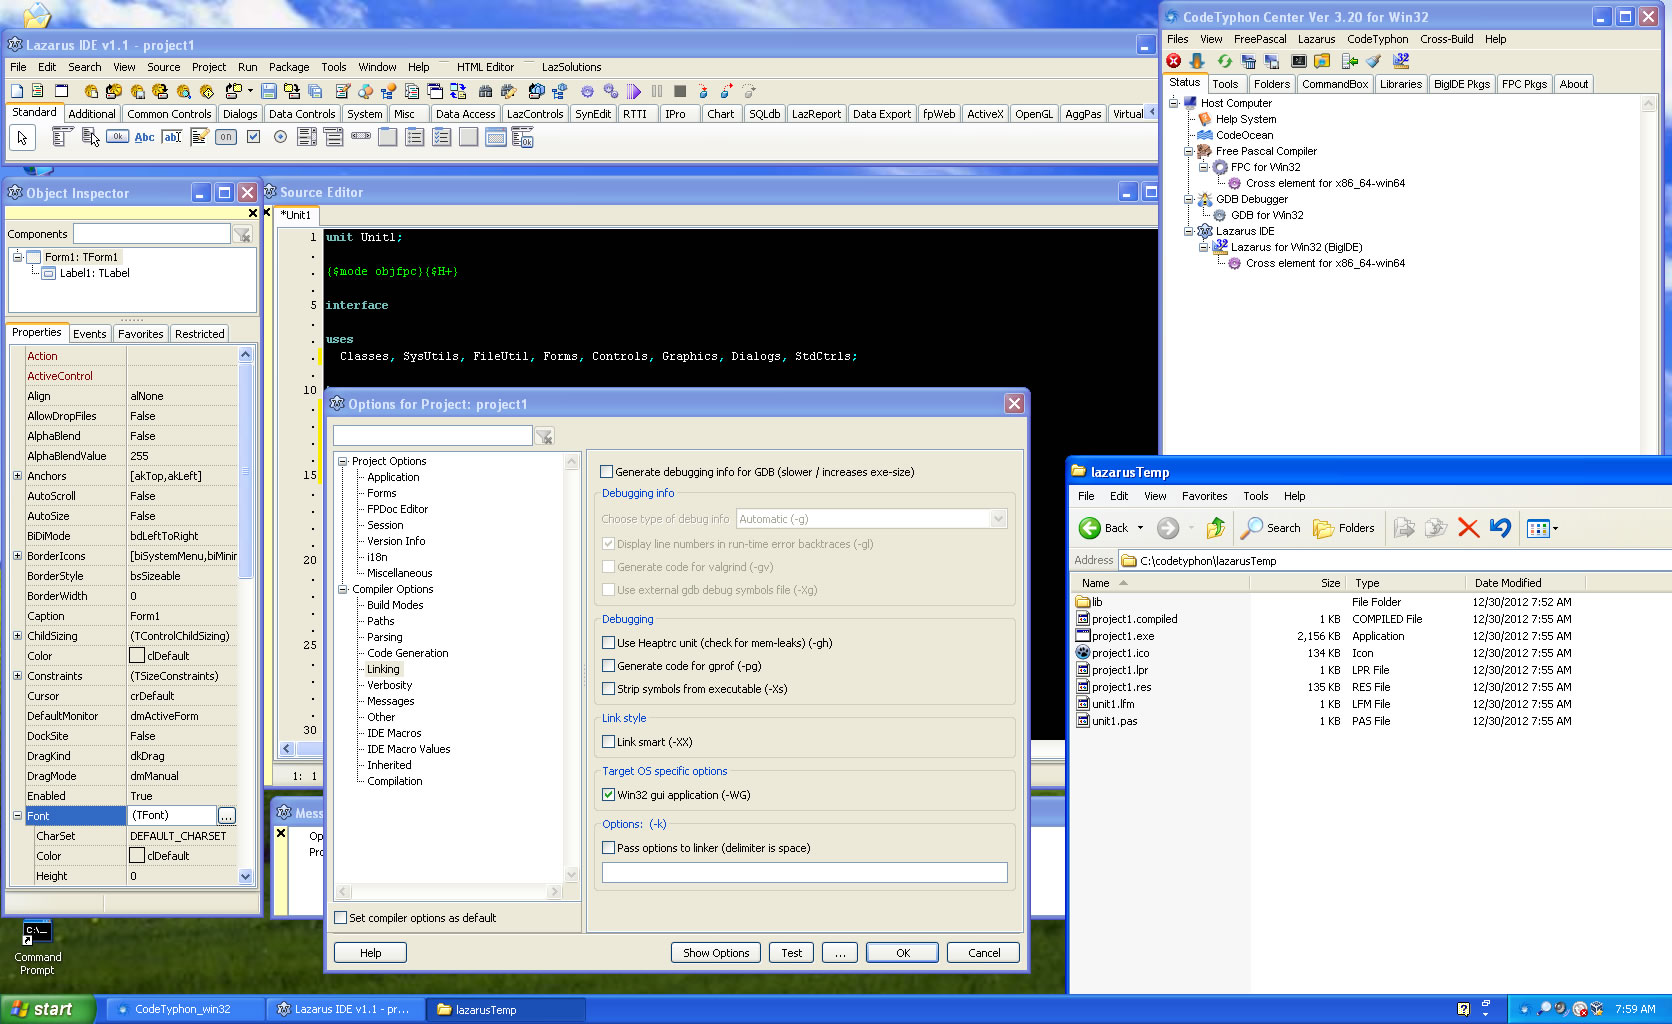Select the TRadioButton component in palette
Viewport: 1672px width, 1024px height.
[280, 137]
